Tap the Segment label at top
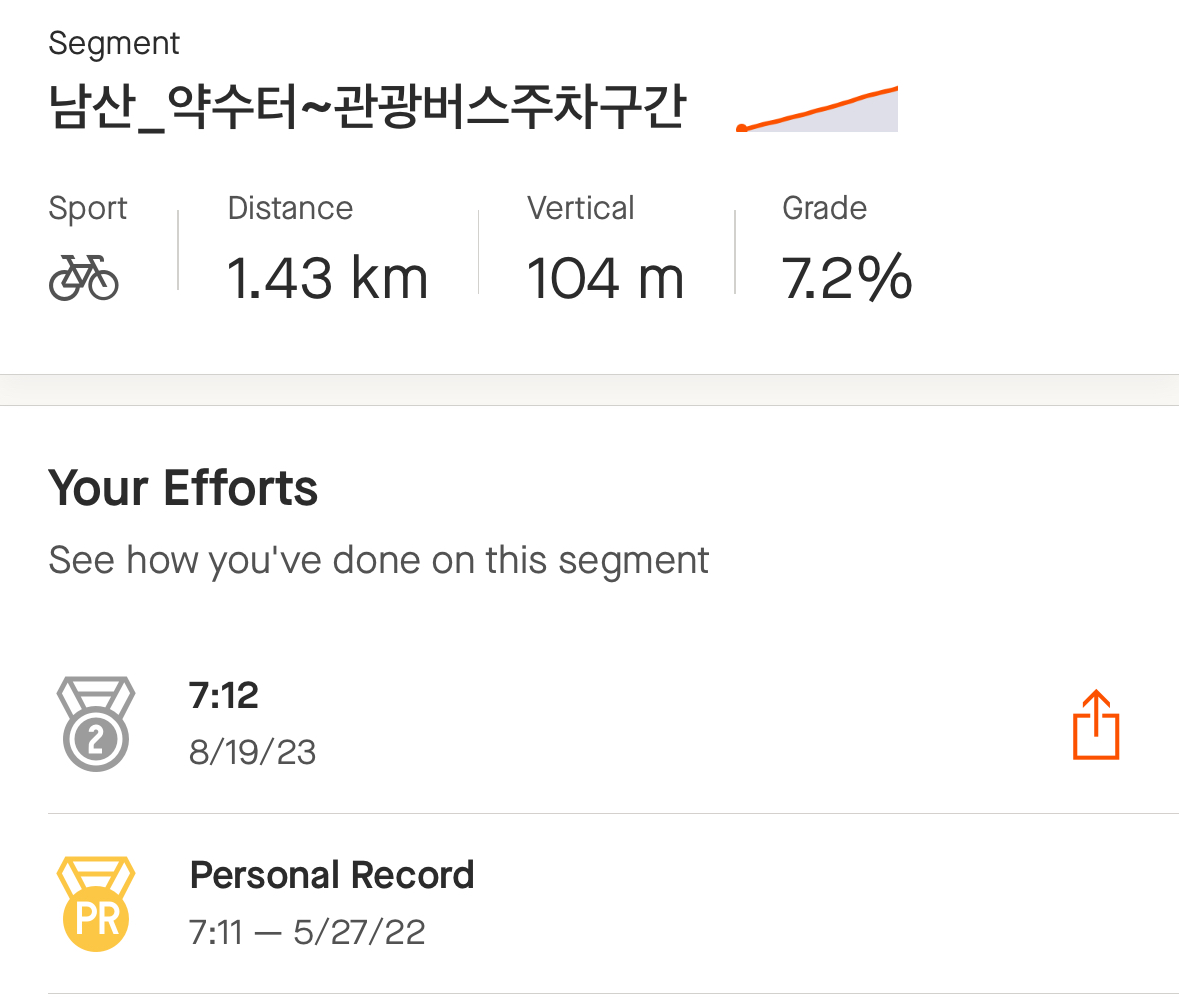Viewport: 1179px width, 997px height. click(114, 44)
